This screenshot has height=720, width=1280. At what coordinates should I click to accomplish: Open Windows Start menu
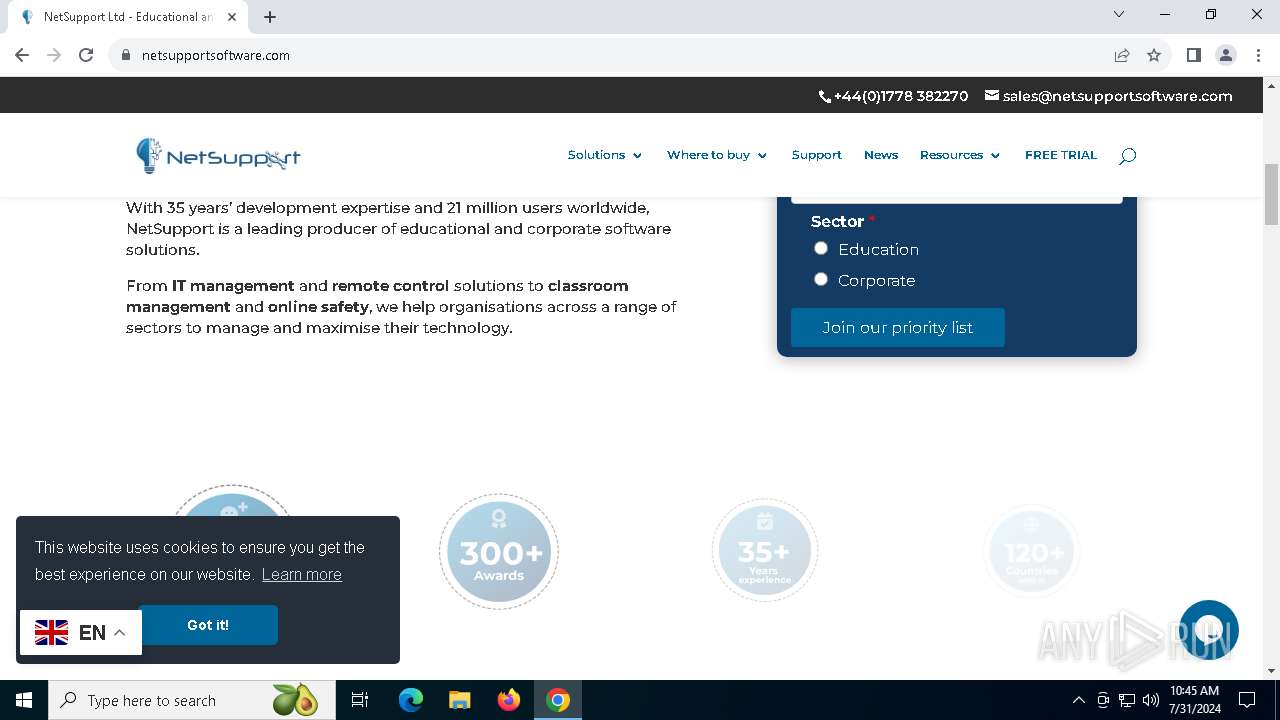24,700
